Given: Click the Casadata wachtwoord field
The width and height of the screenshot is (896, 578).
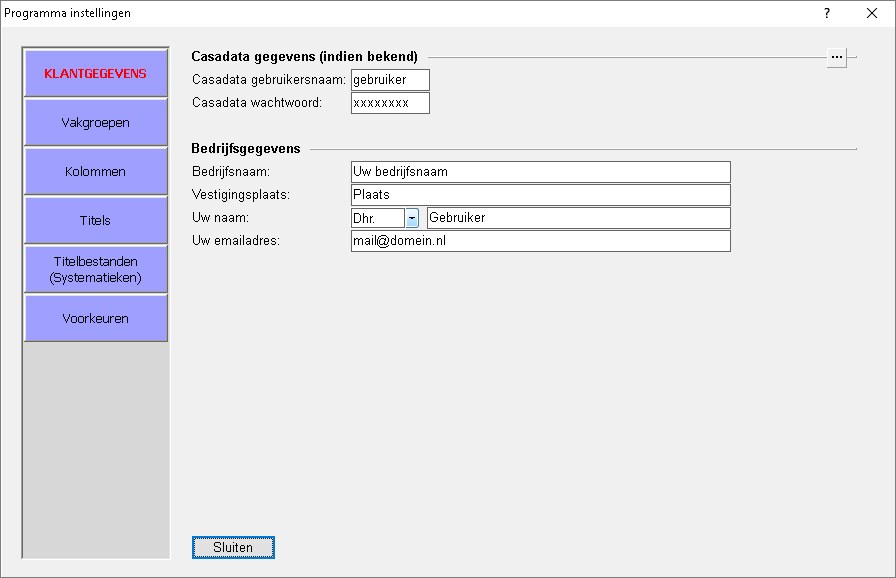Looking at the screenshot, I should (x=390, y=103).
